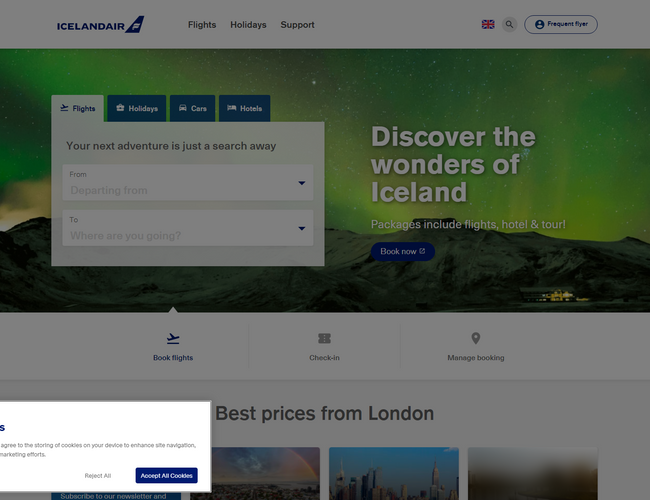Click the Departing from input field
Viewport: 650px width, 500px height.
pyautogui.click(x=188, y=182)
